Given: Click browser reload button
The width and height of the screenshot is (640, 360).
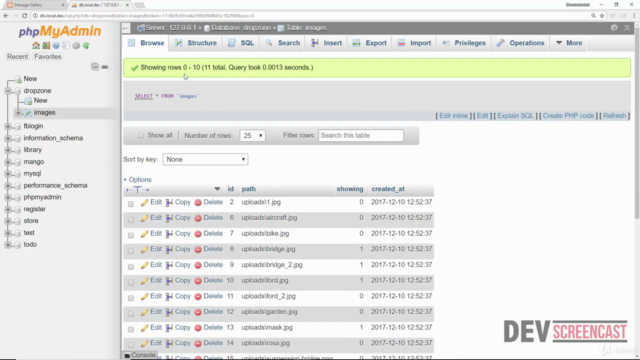Looking at the screenshot, I should (x=24, y=16).
